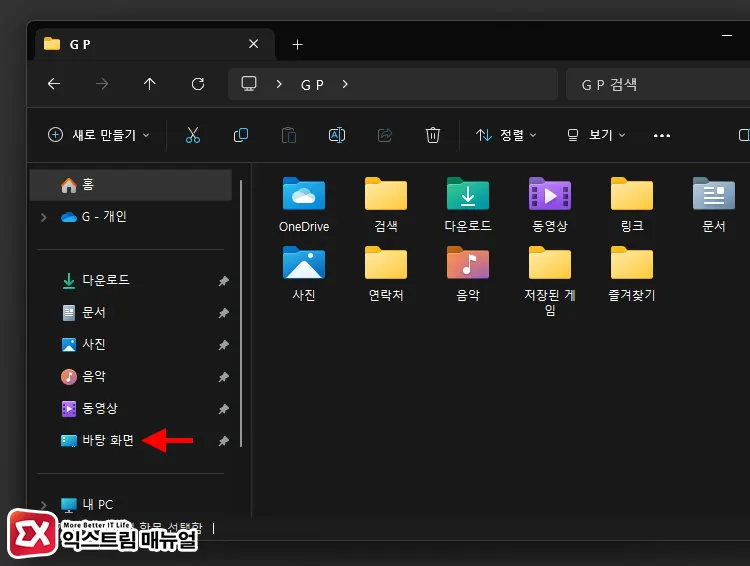
Task: Open the 연락처 folder
Action: (x=386, y=274)
